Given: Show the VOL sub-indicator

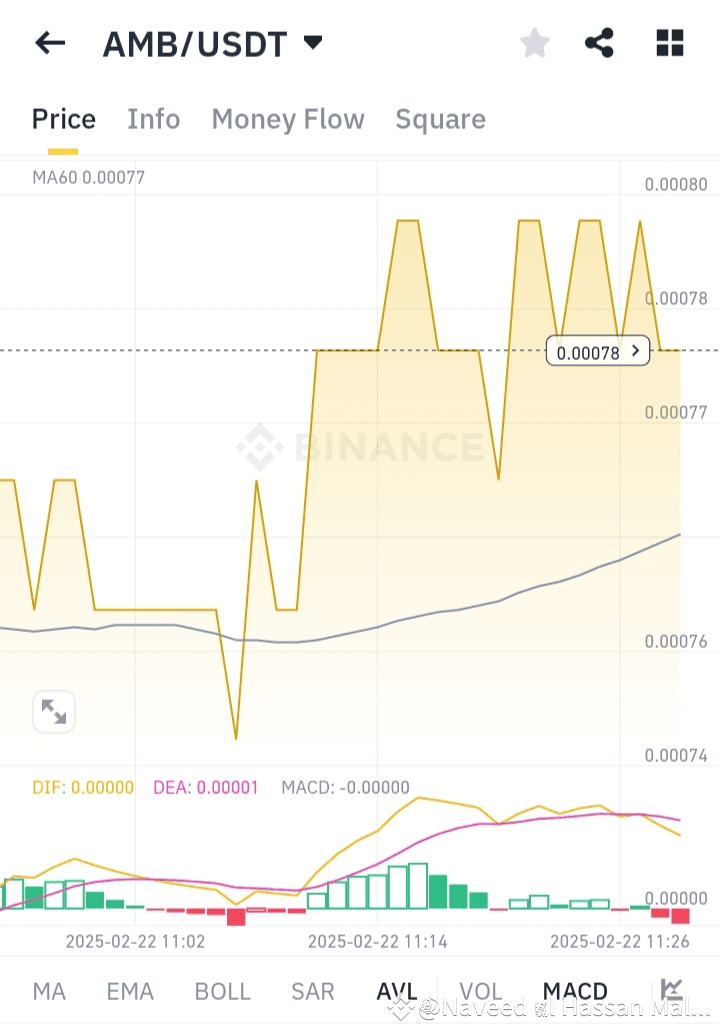Looking at the screenshot, I should pyautogui.click(x=481, y=991).
